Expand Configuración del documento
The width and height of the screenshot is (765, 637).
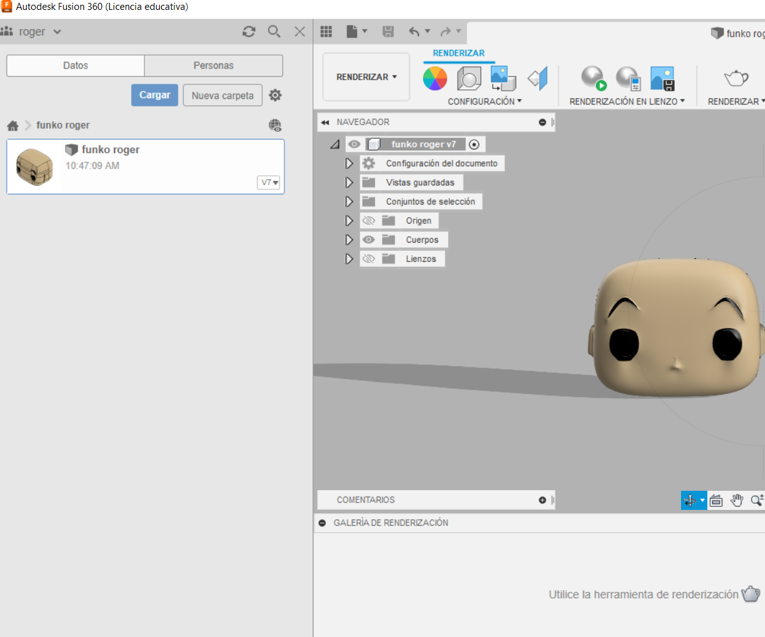point(349,163)
